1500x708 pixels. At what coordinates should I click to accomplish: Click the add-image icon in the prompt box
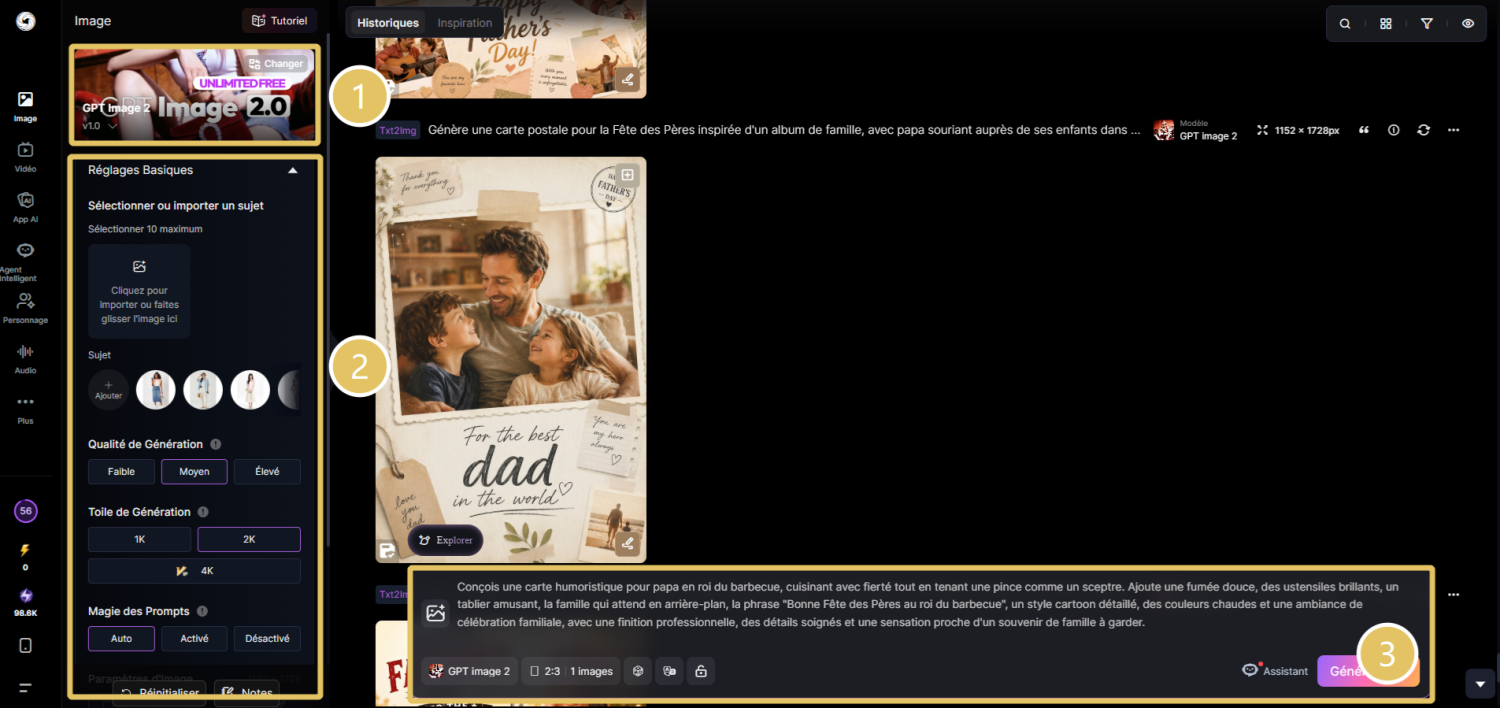click(435, 614)
